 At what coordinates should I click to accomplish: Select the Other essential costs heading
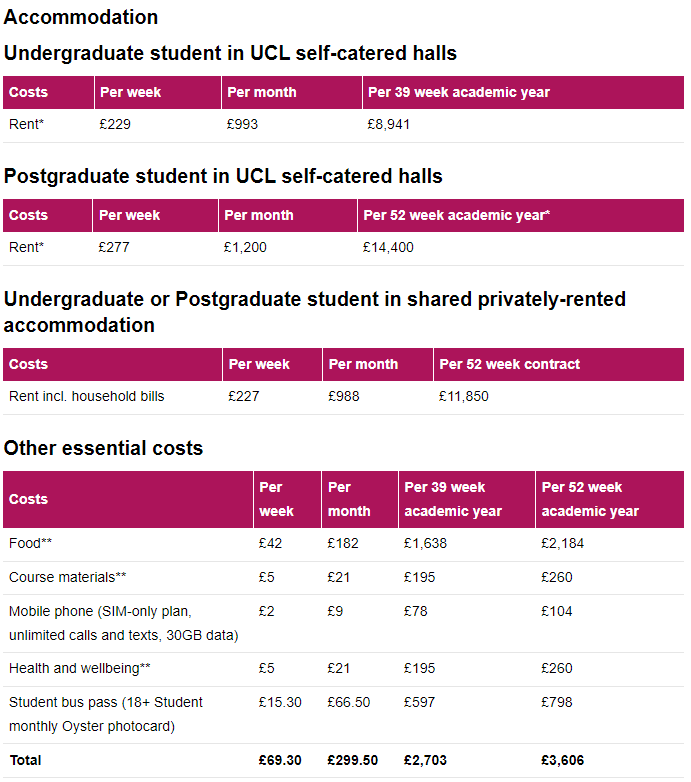point(103,448)
